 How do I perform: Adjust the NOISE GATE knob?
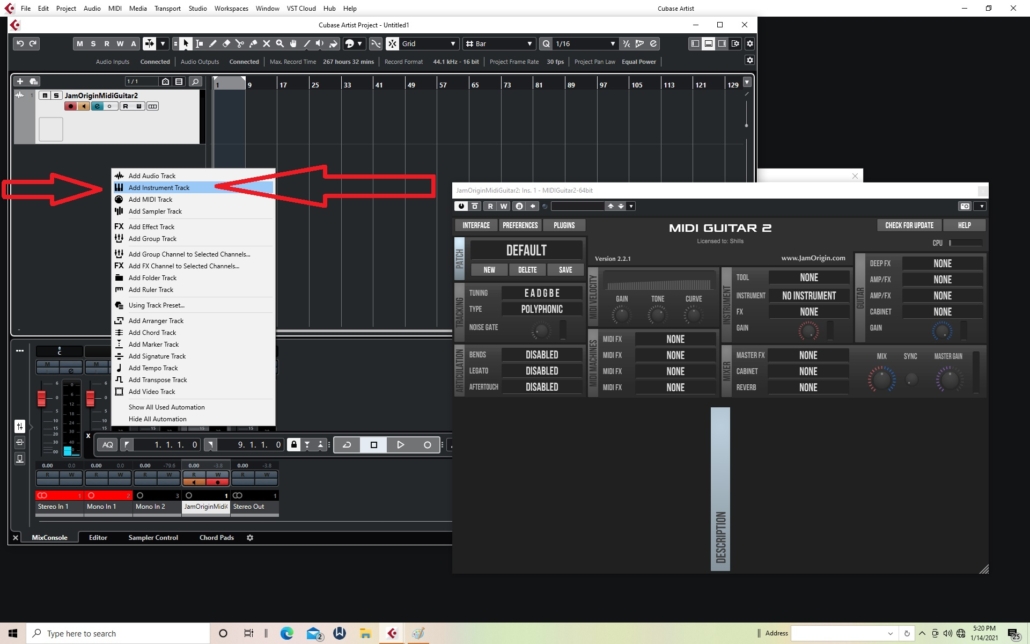point(541,331)
